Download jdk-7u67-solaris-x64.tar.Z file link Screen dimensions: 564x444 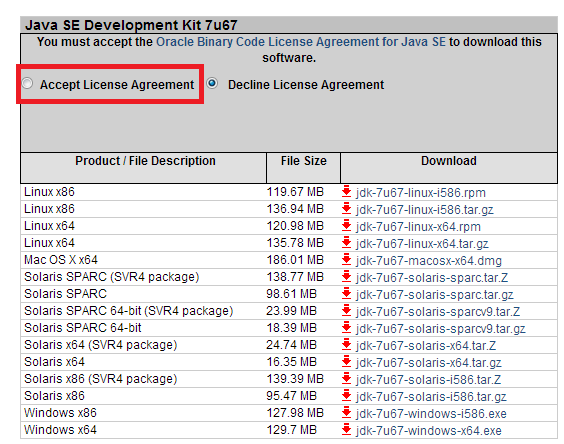point(426,346)
